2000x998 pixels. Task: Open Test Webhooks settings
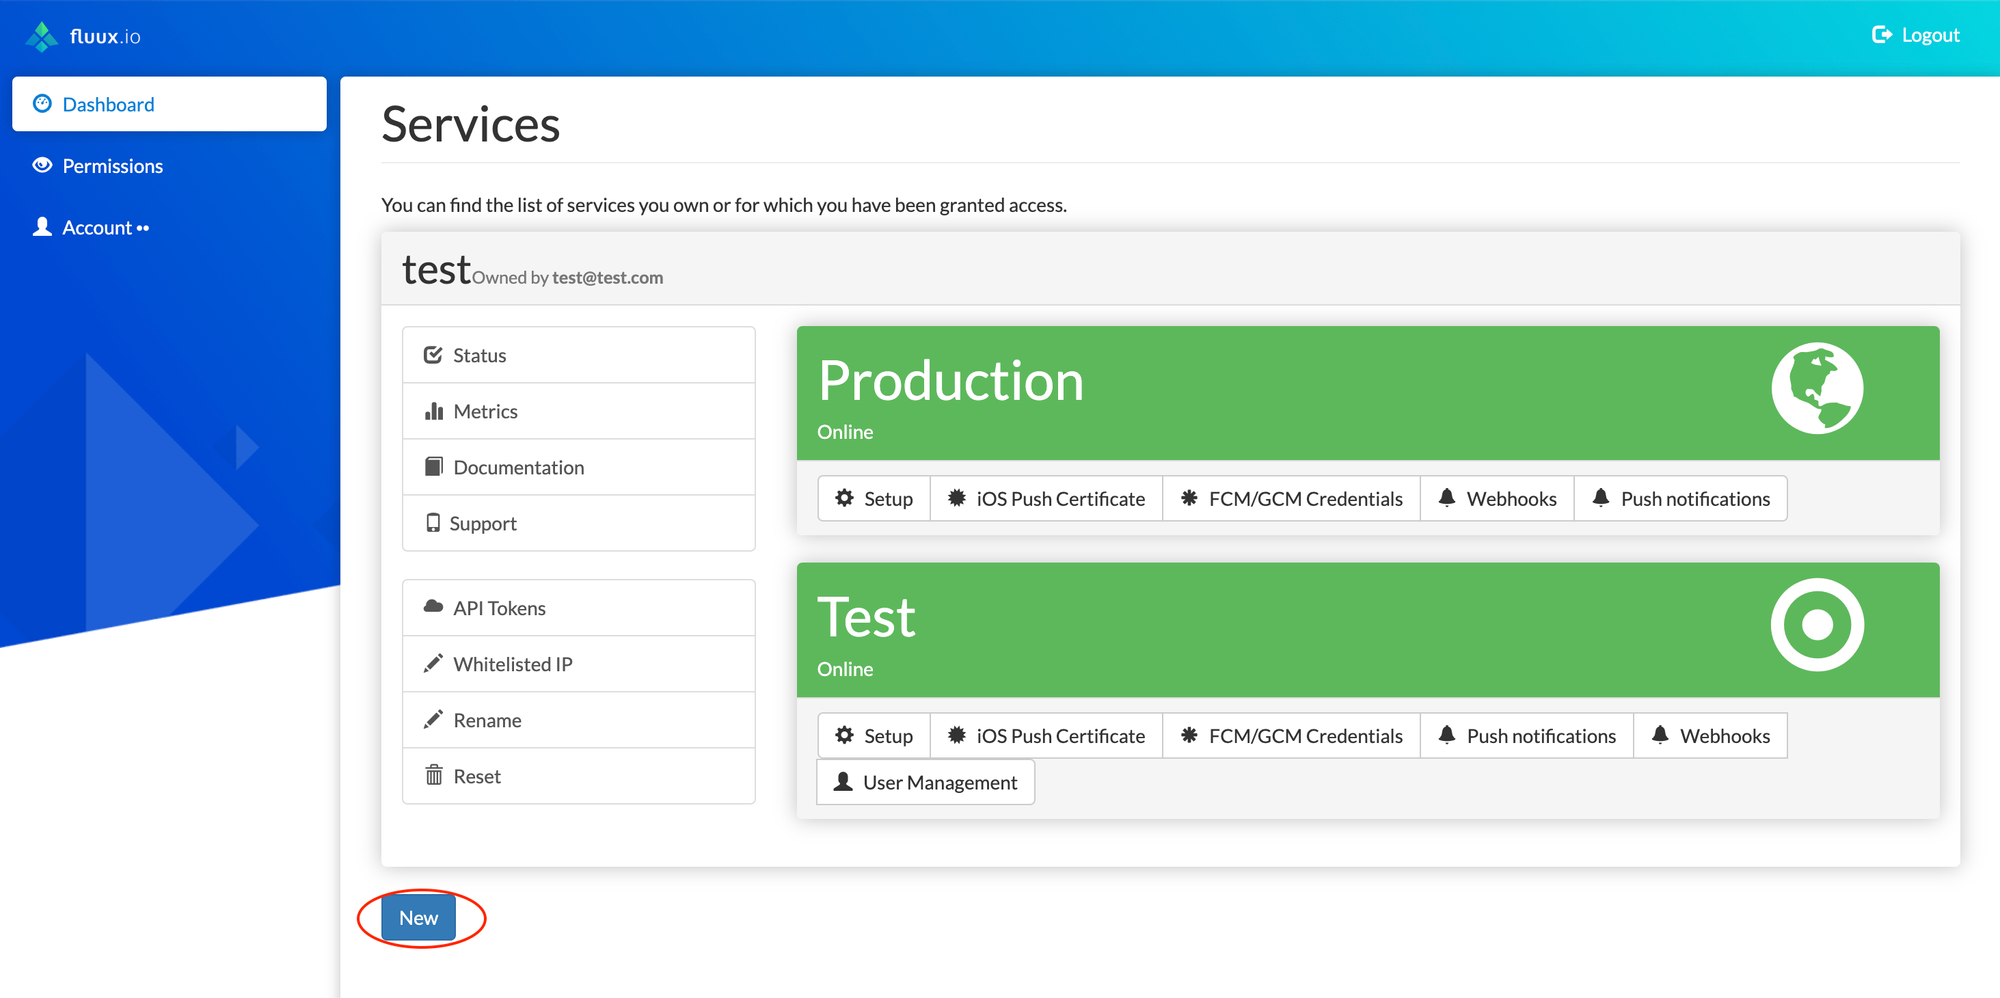(x=1710, y=735)
